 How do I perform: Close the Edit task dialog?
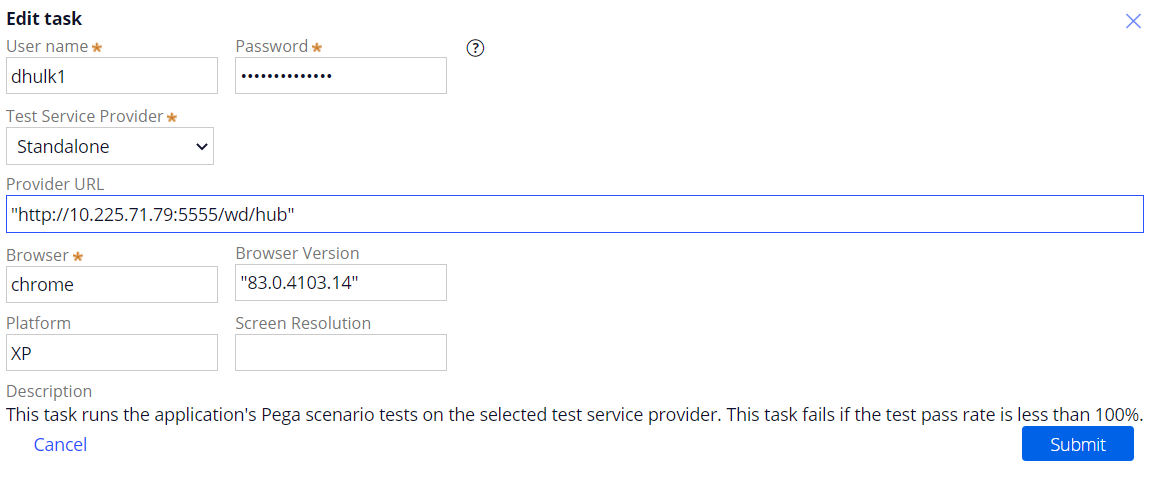[x=1133, y=21]
